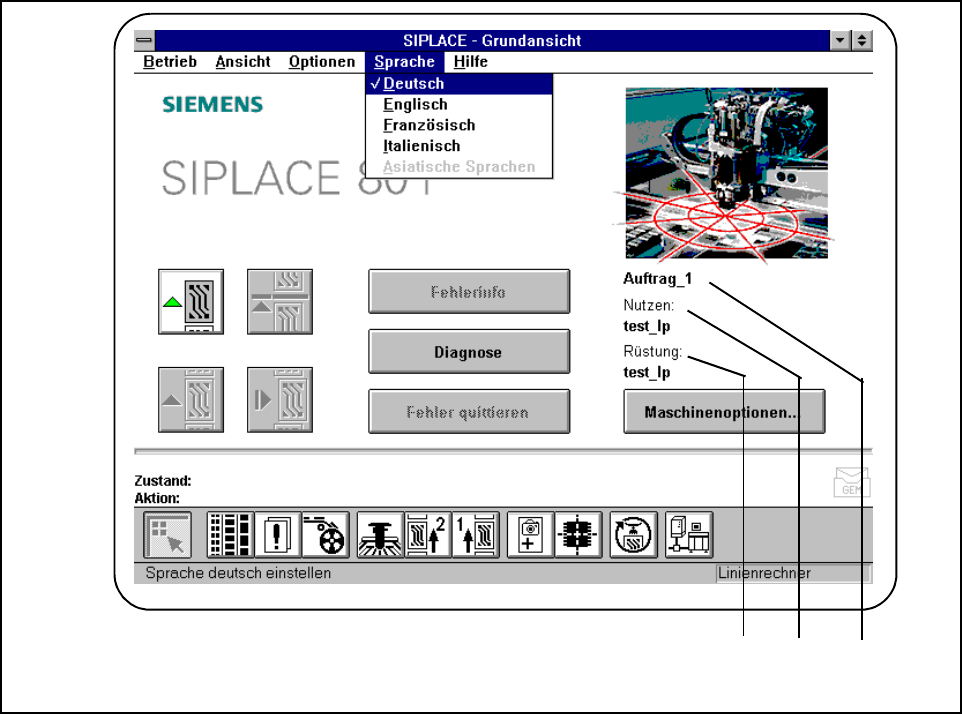Click the title bar restore up-down arrow
The width and height of the screenshot is (962, 714).
click(861, 40)
